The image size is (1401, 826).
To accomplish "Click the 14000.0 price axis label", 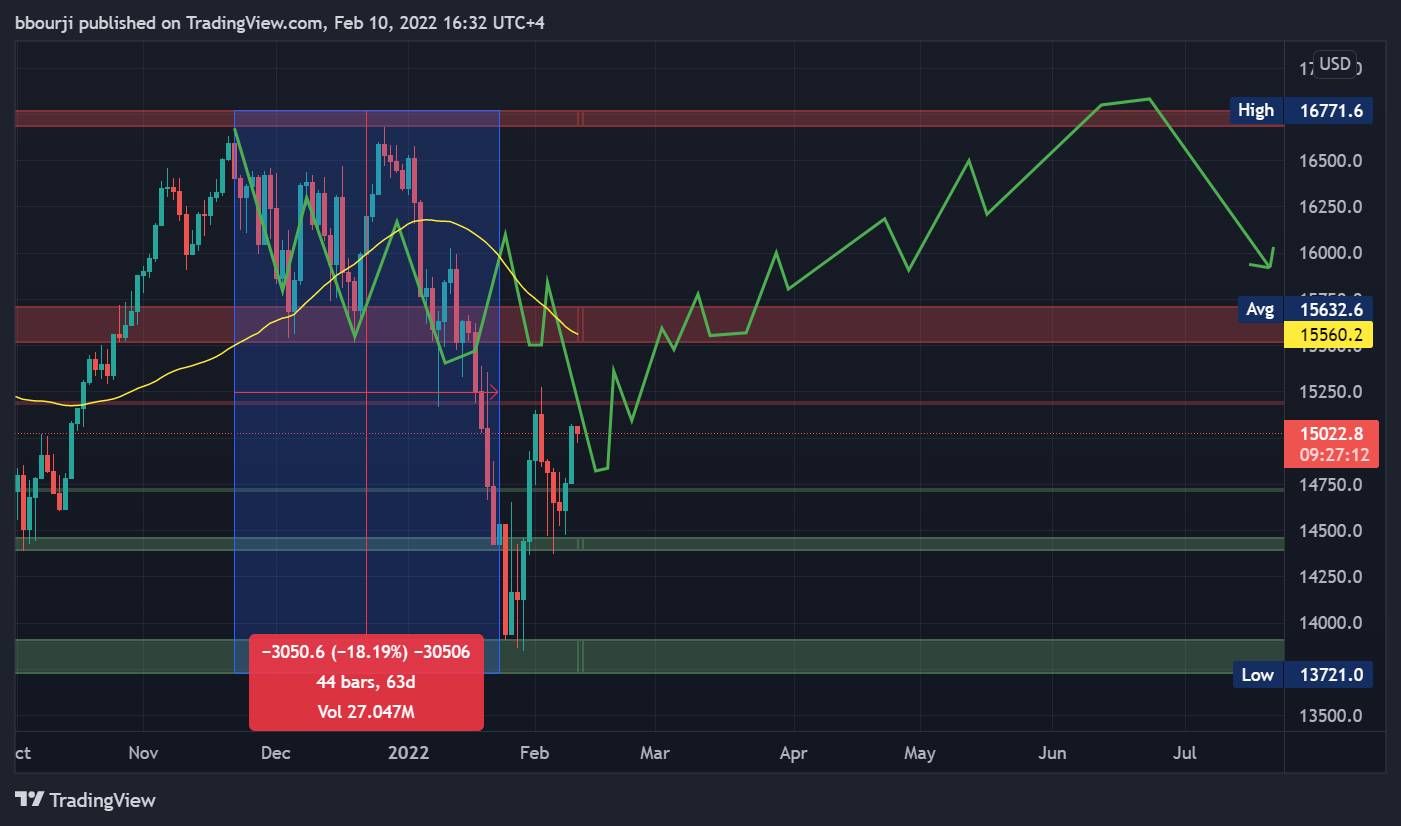I will click(1330, 623).
